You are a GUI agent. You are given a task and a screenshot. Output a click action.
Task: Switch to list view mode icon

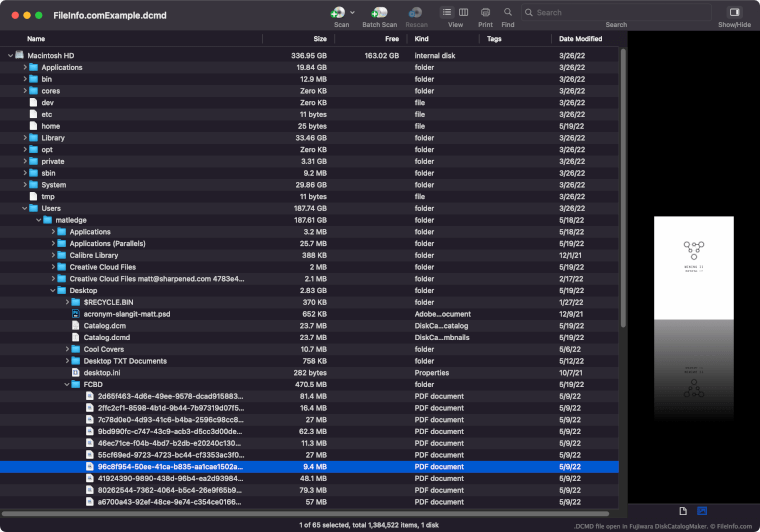pos(448,12)
